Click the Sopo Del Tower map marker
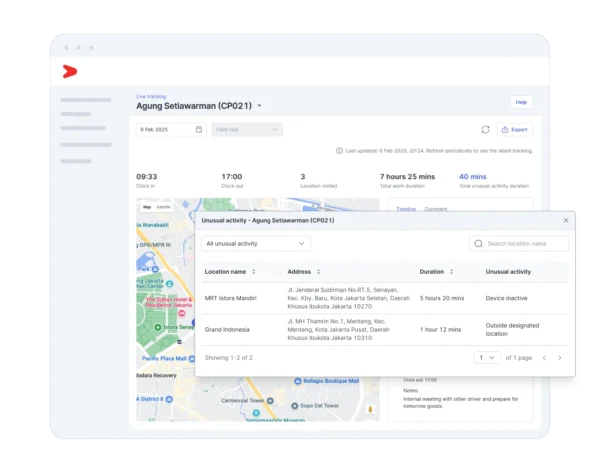 (294, 406)
